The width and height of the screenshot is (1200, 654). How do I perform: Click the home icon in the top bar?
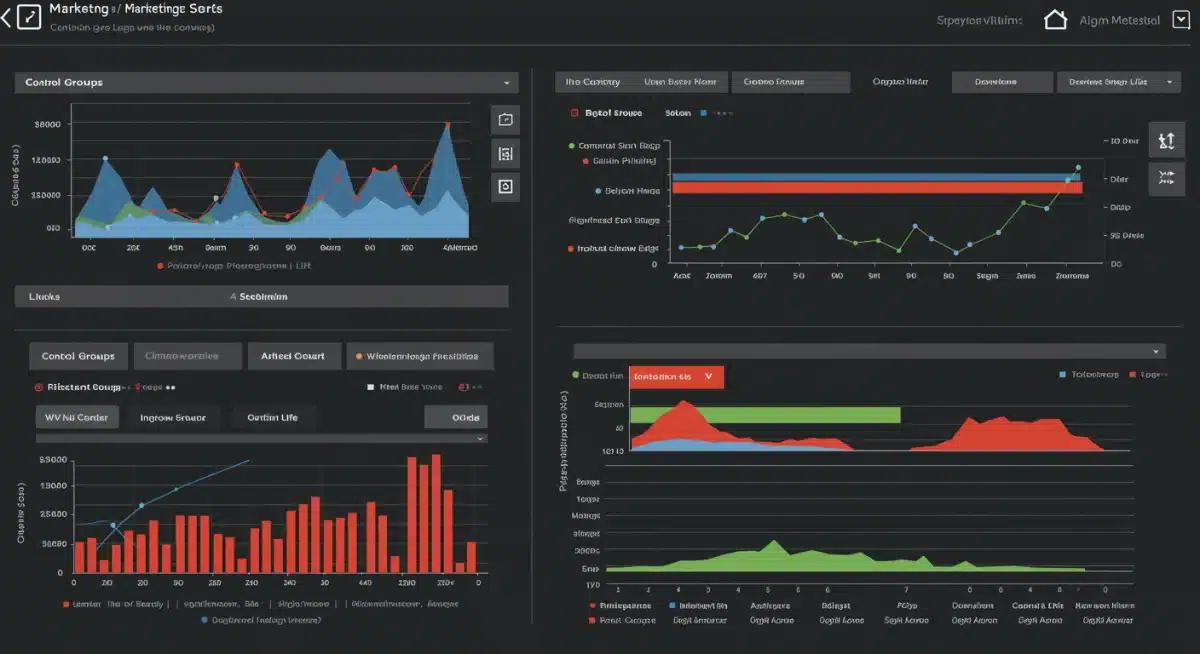1055,18
